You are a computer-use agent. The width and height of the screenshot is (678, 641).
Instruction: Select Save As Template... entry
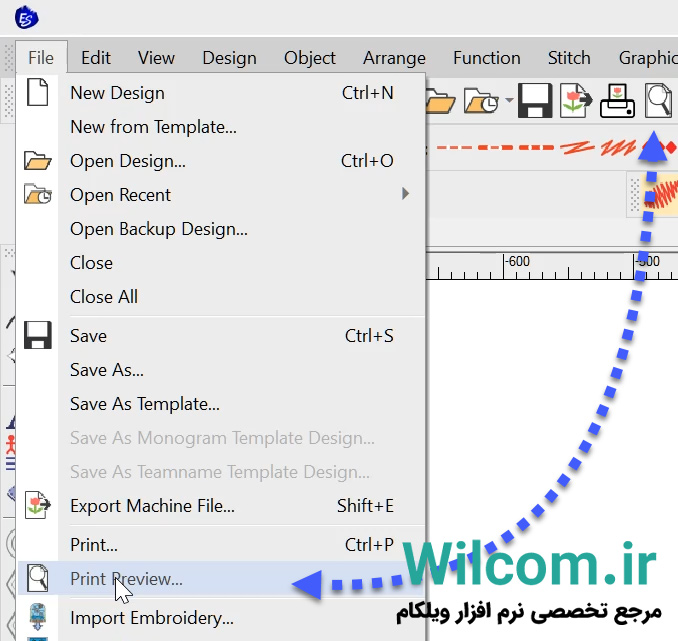click(x=221, y=404)
